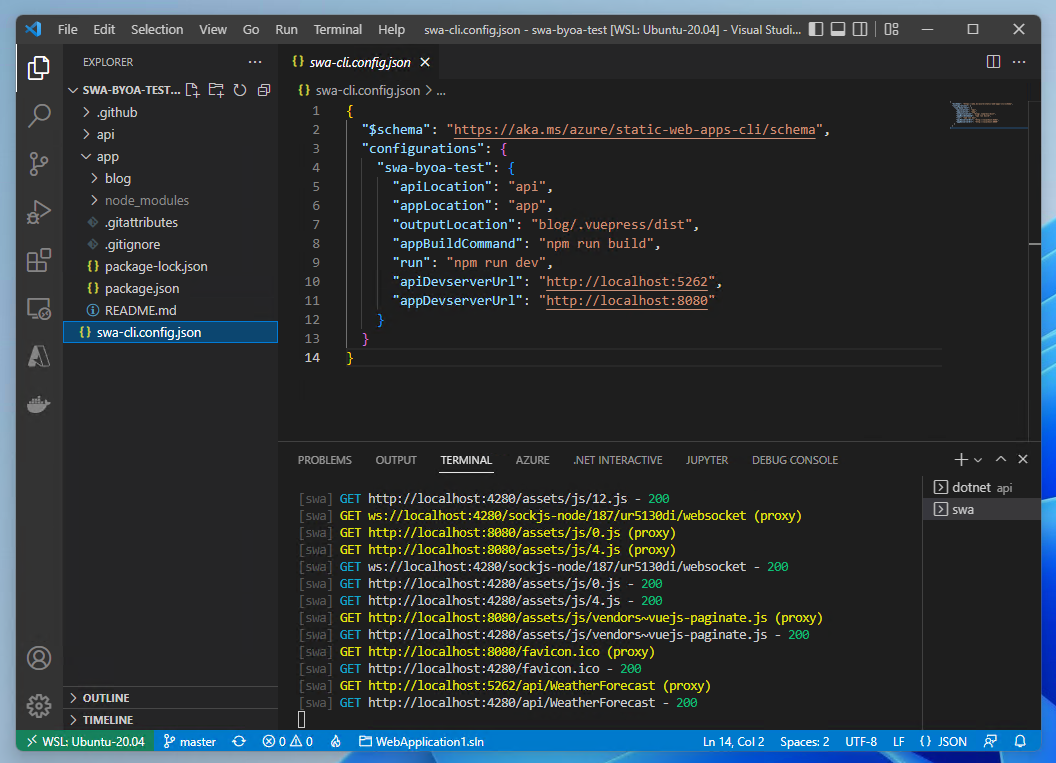Collapse the SWA-BYOA-TEST workspace root
This screenshot has height=763, width=1056.
125,90
